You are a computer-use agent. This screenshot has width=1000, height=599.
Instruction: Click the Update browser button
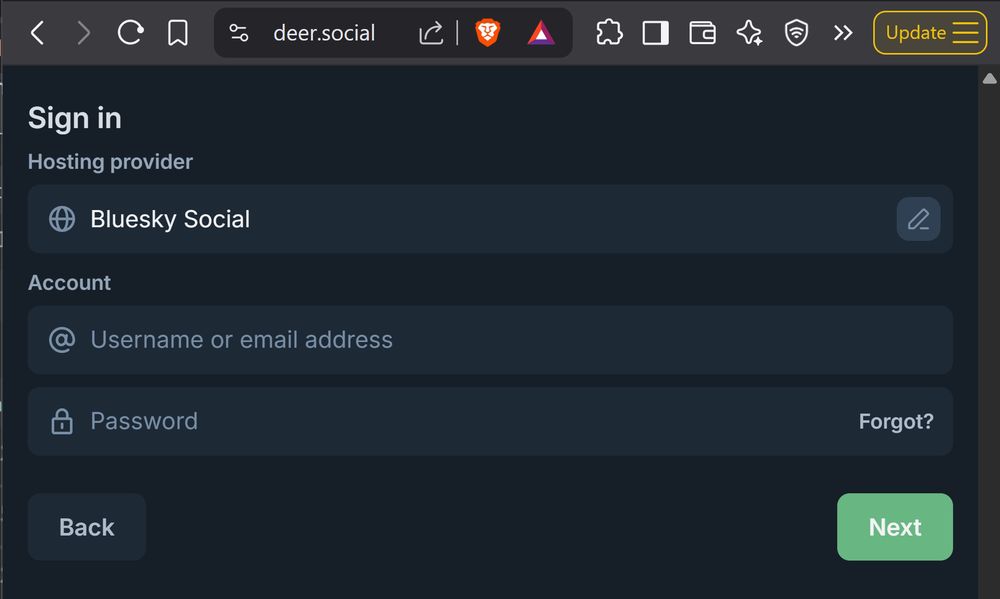point(929,32)
